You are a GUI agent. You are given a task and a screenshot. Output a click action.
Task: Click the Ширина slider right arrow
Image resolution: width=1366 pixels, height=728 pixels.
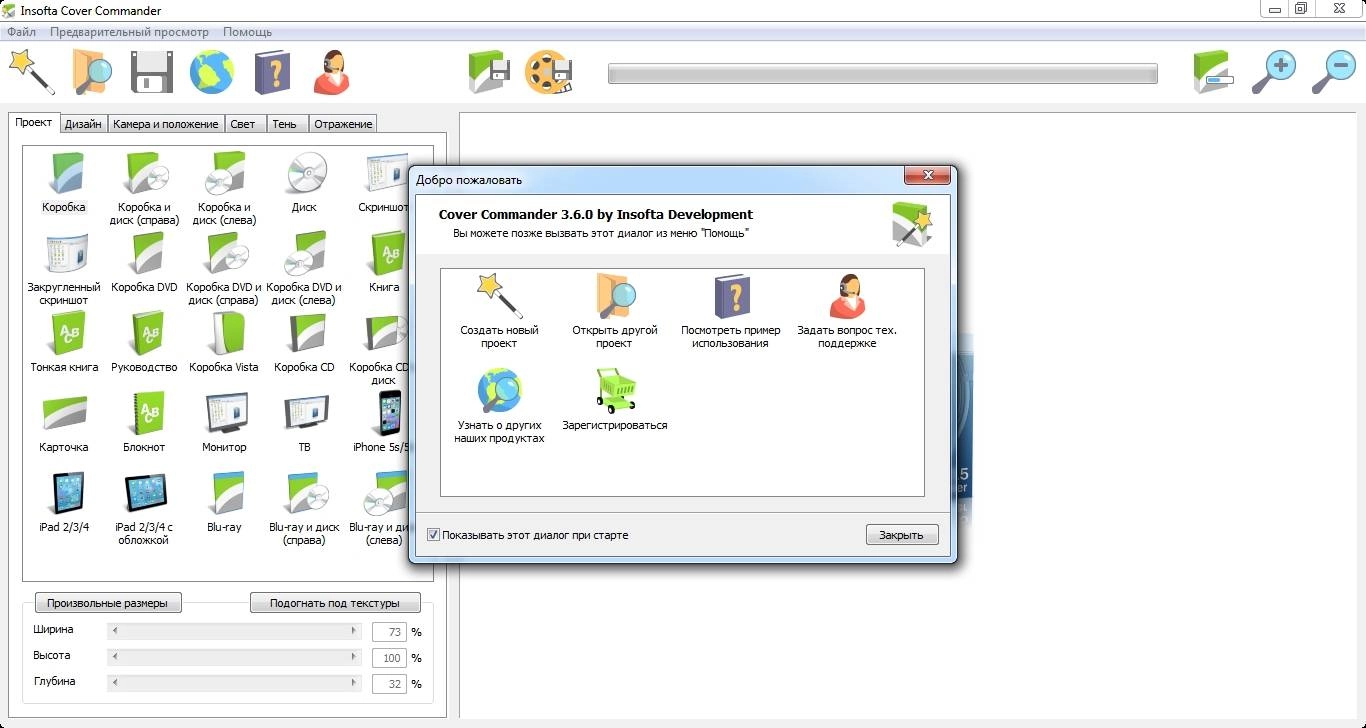pyautogui.click(x=354, y=631)
